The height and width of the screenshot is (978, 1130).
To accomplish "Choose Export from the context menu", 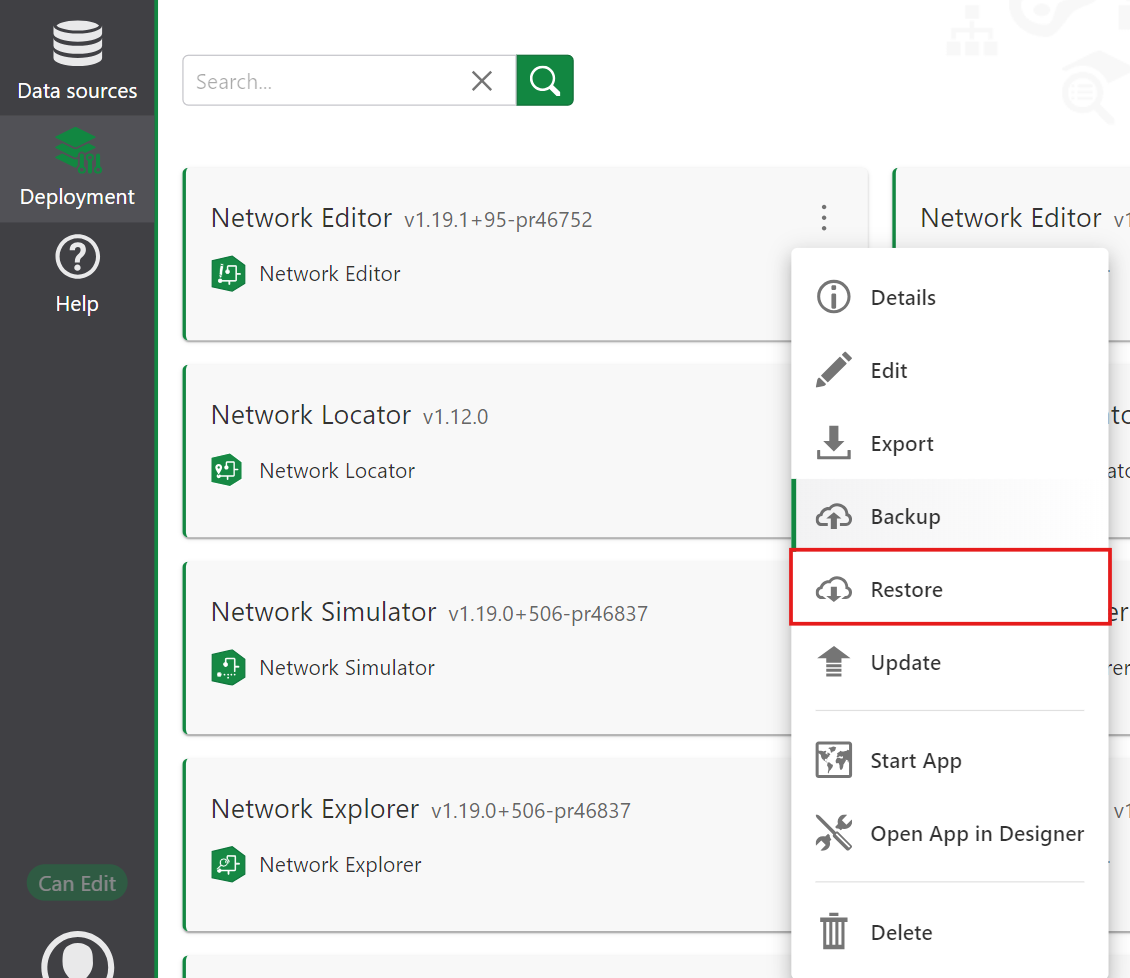I will pos(950,443).
